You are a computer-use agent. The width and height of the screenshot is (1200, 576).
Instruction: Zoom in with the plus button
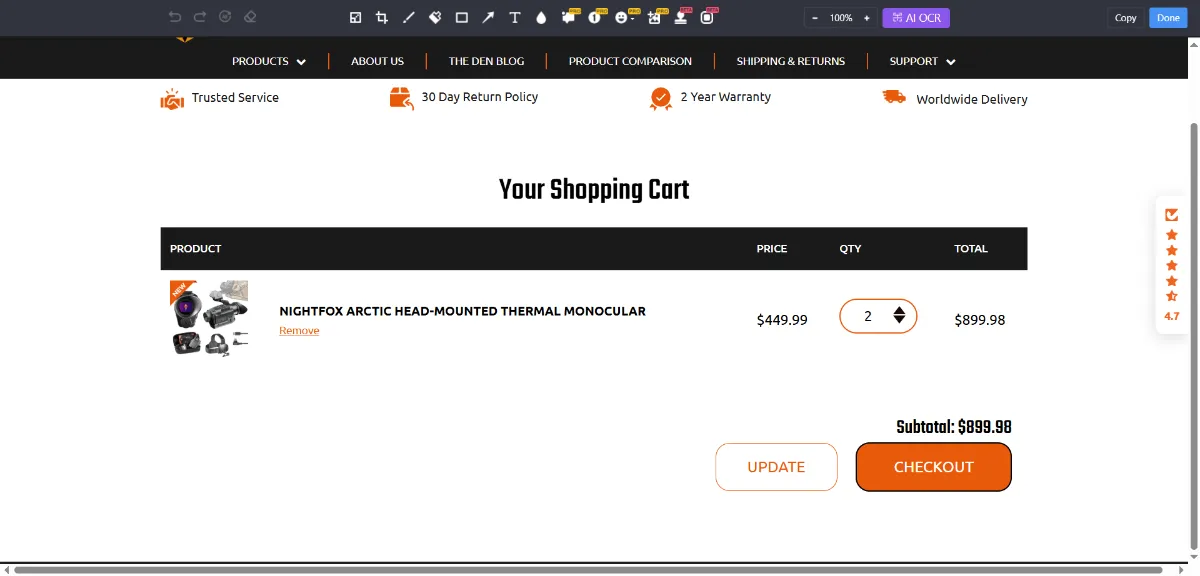tap(867, 18)
